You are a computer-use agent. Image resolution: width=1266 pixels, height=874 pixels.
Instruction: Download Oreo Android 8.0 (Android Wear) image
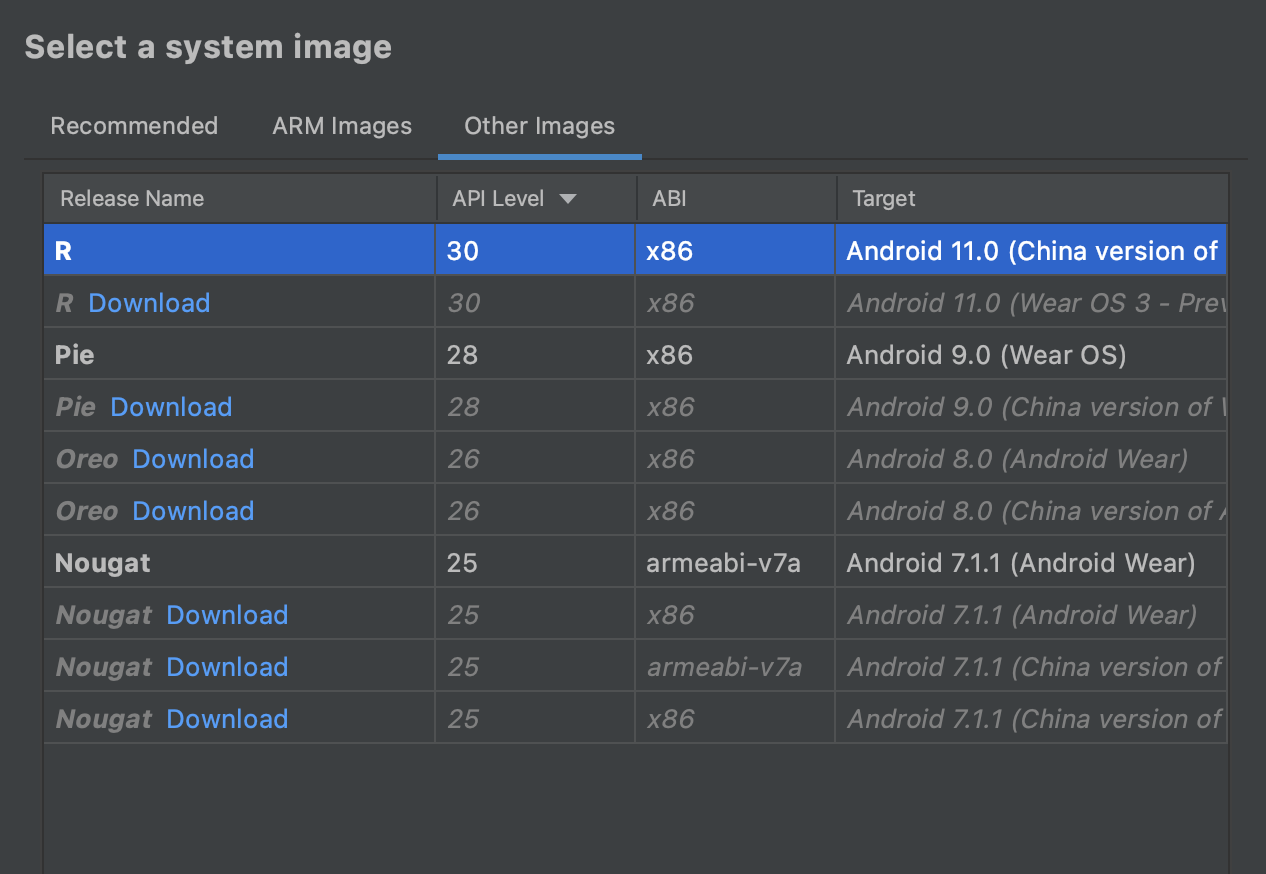point(193,459)
